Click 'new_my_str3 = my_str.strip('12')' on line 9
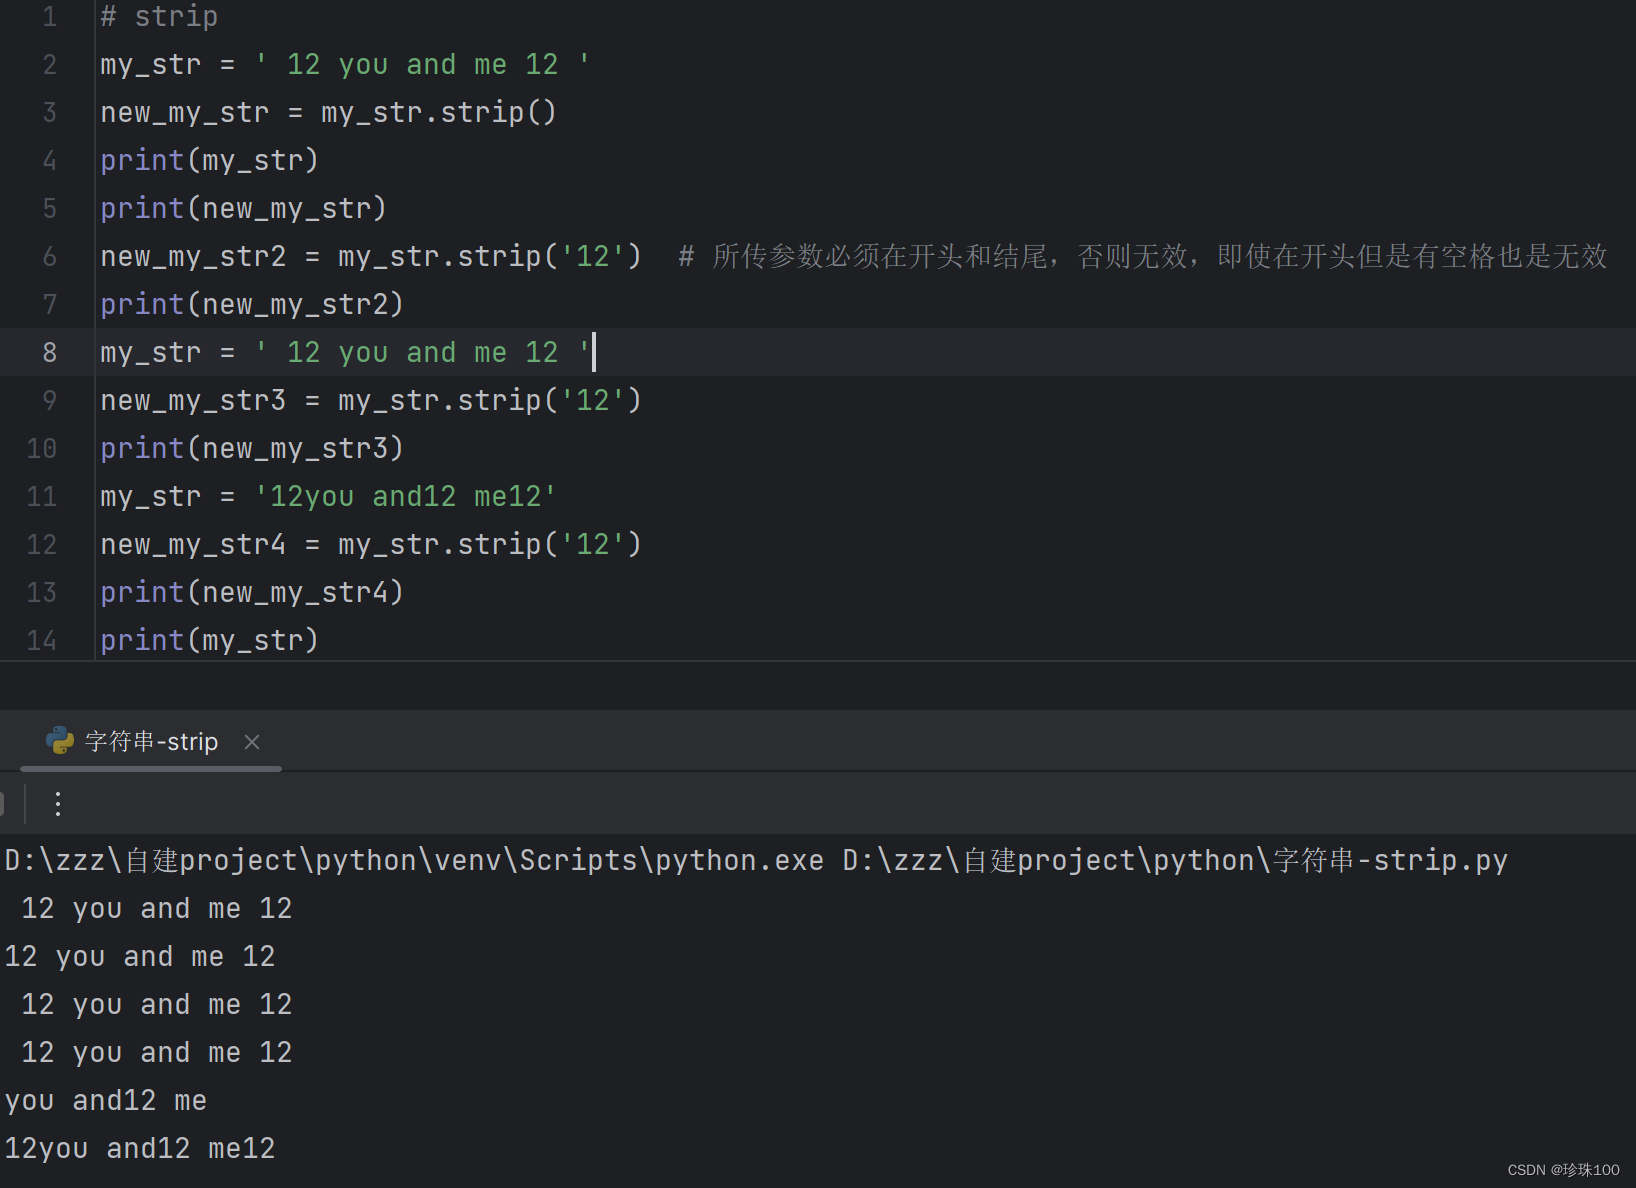Screen dimensions: 1636x1188 [371, 401]
